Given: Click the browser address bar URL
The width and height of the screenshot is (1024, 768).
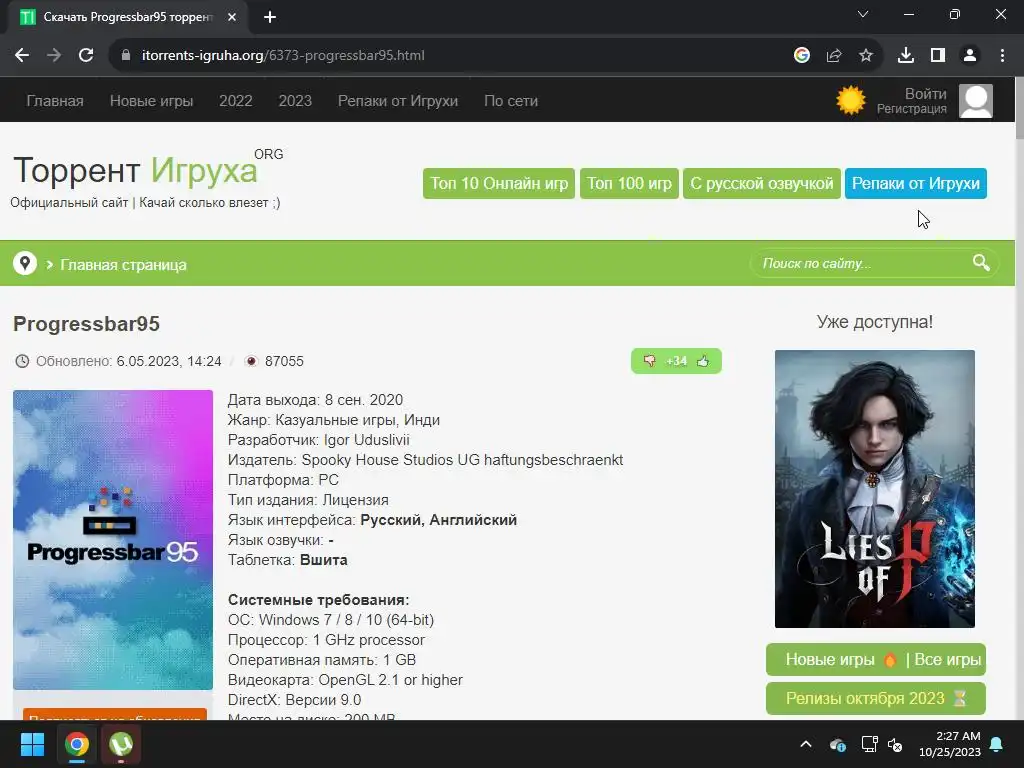Looking at the screenshot, I should click(283, 56).
